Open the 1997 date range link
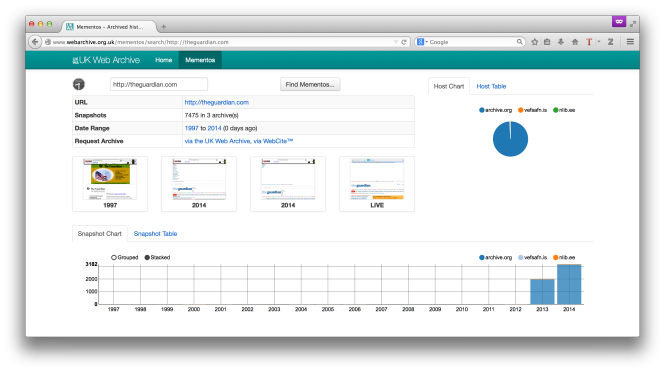Screen dimensions: 665x372 [x=191, y=128]
